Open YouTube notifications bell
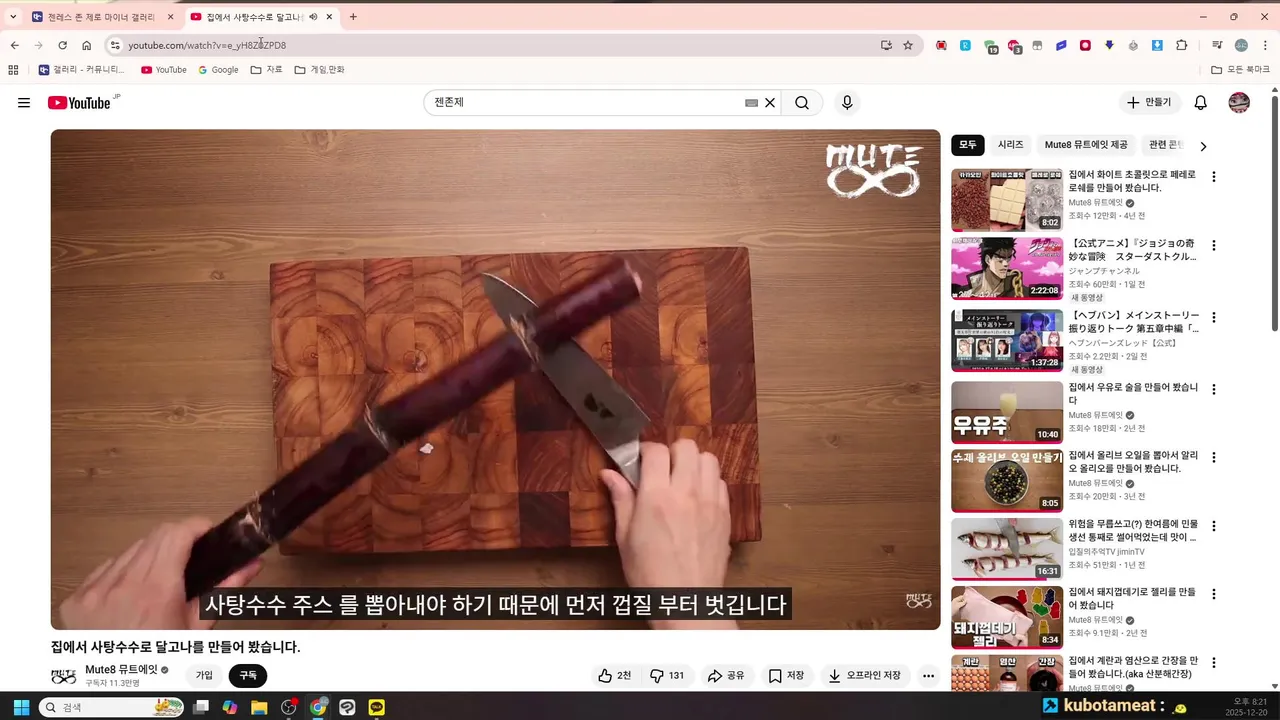Image resolution: width=1280 pixels, height=720 pixels. point(1201,103)
